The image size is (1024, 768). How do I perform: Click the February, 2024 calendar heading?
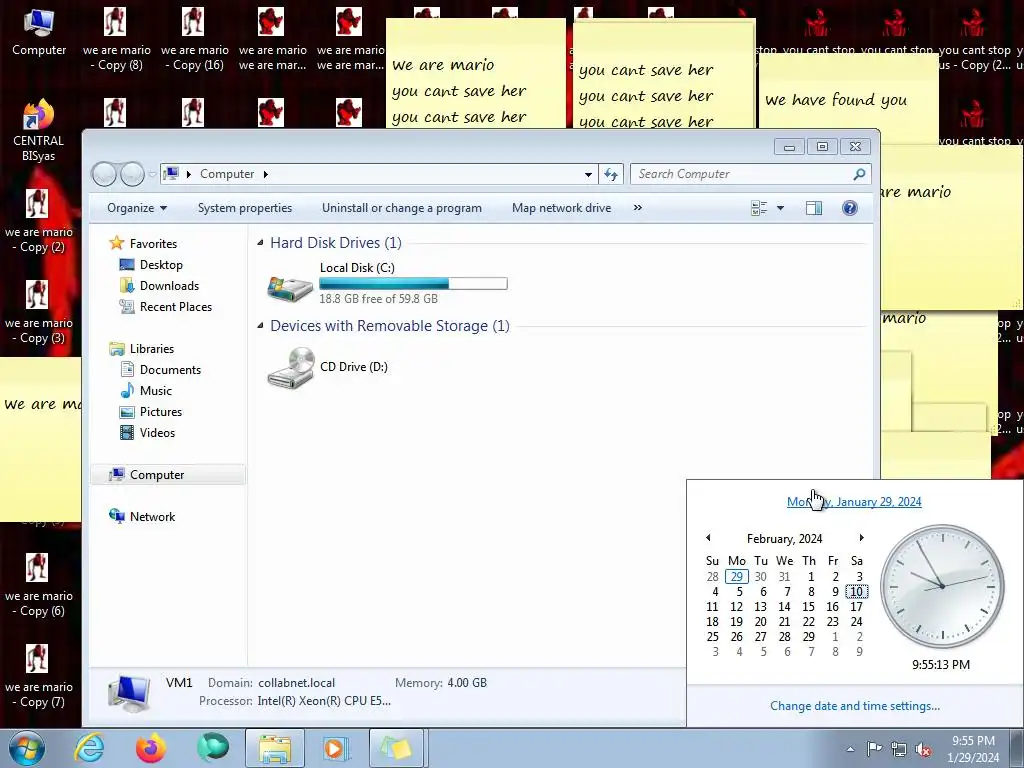click(784, 539)
